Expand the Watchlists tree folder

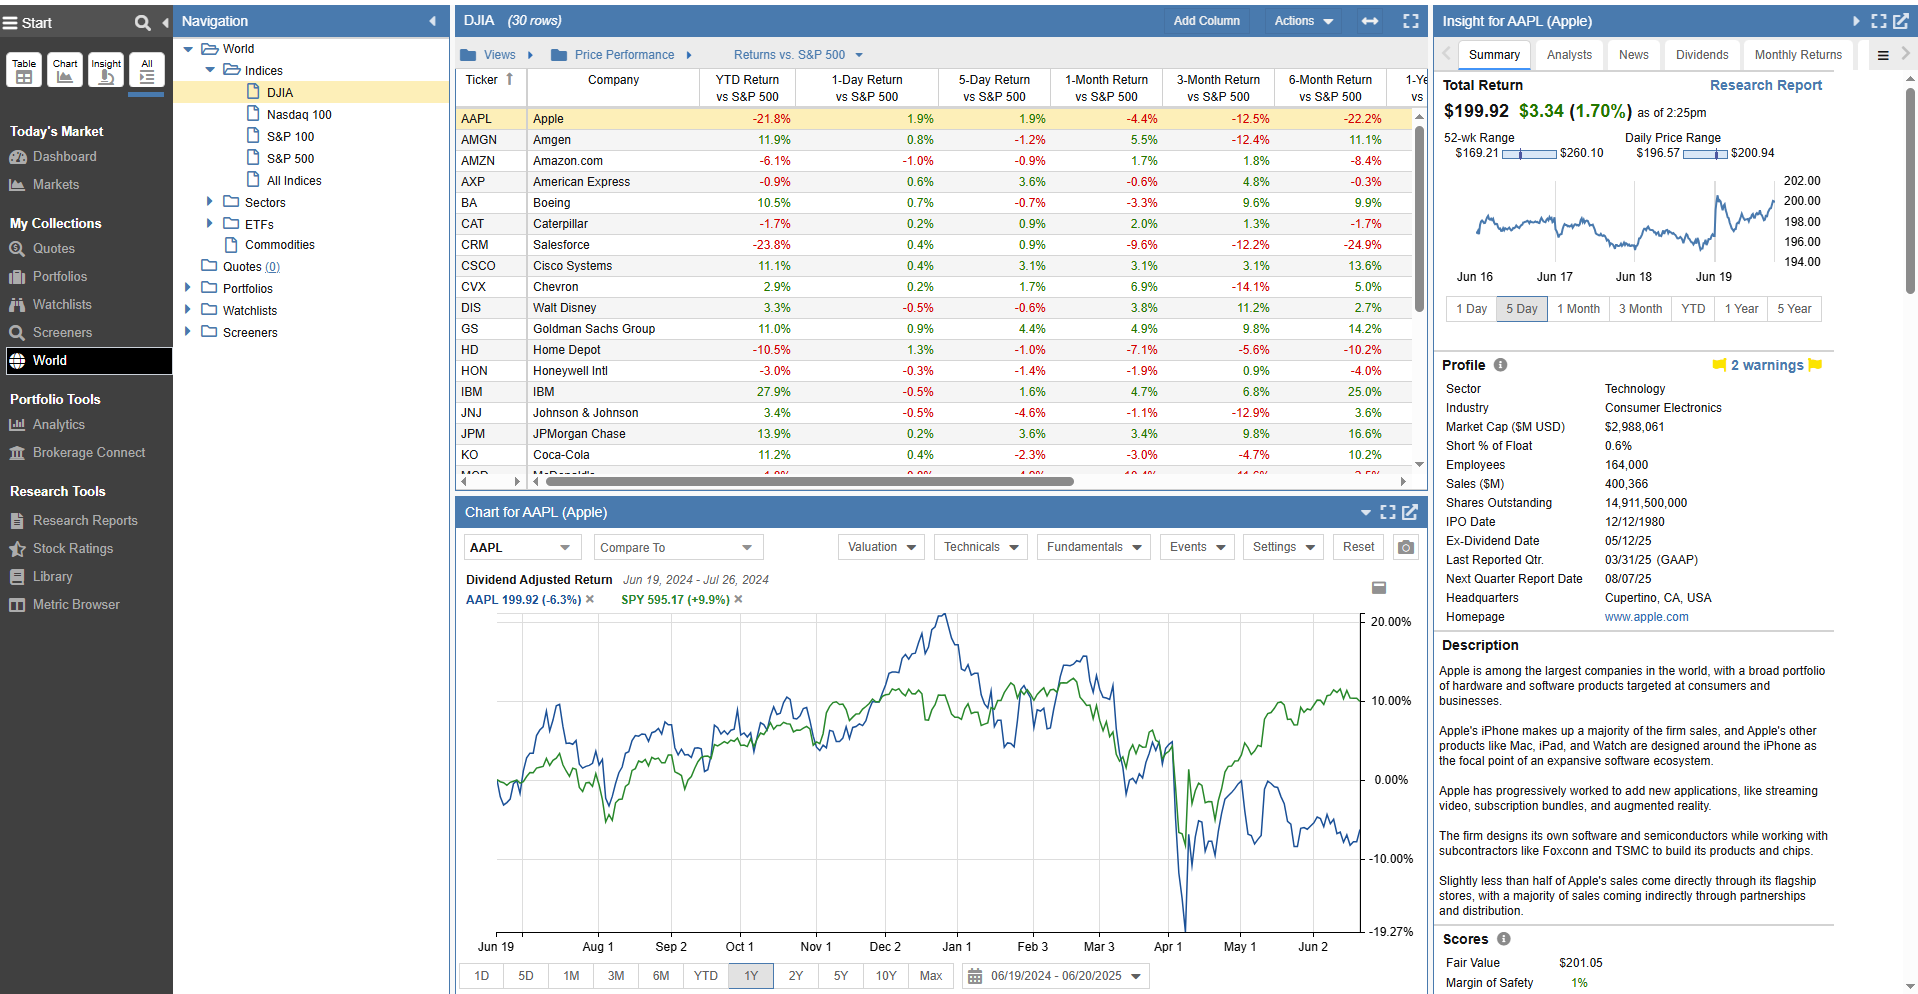click(188, 310)
